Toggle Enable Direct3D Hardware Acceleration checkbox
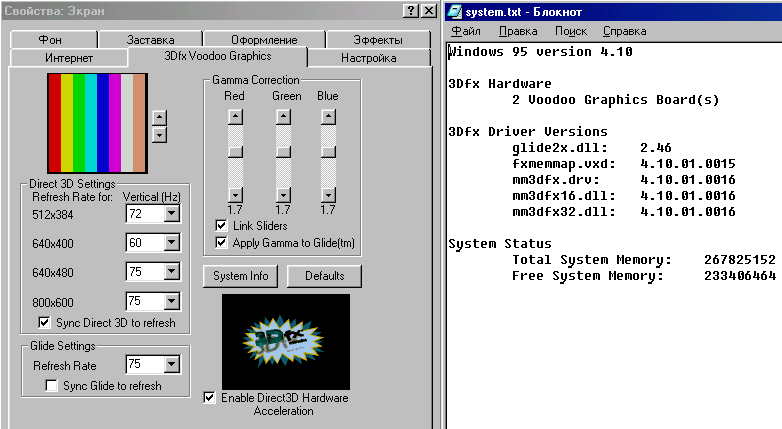The height and width of the screenshot is (429, 782). pyautogui.click(x=209, y=398)
